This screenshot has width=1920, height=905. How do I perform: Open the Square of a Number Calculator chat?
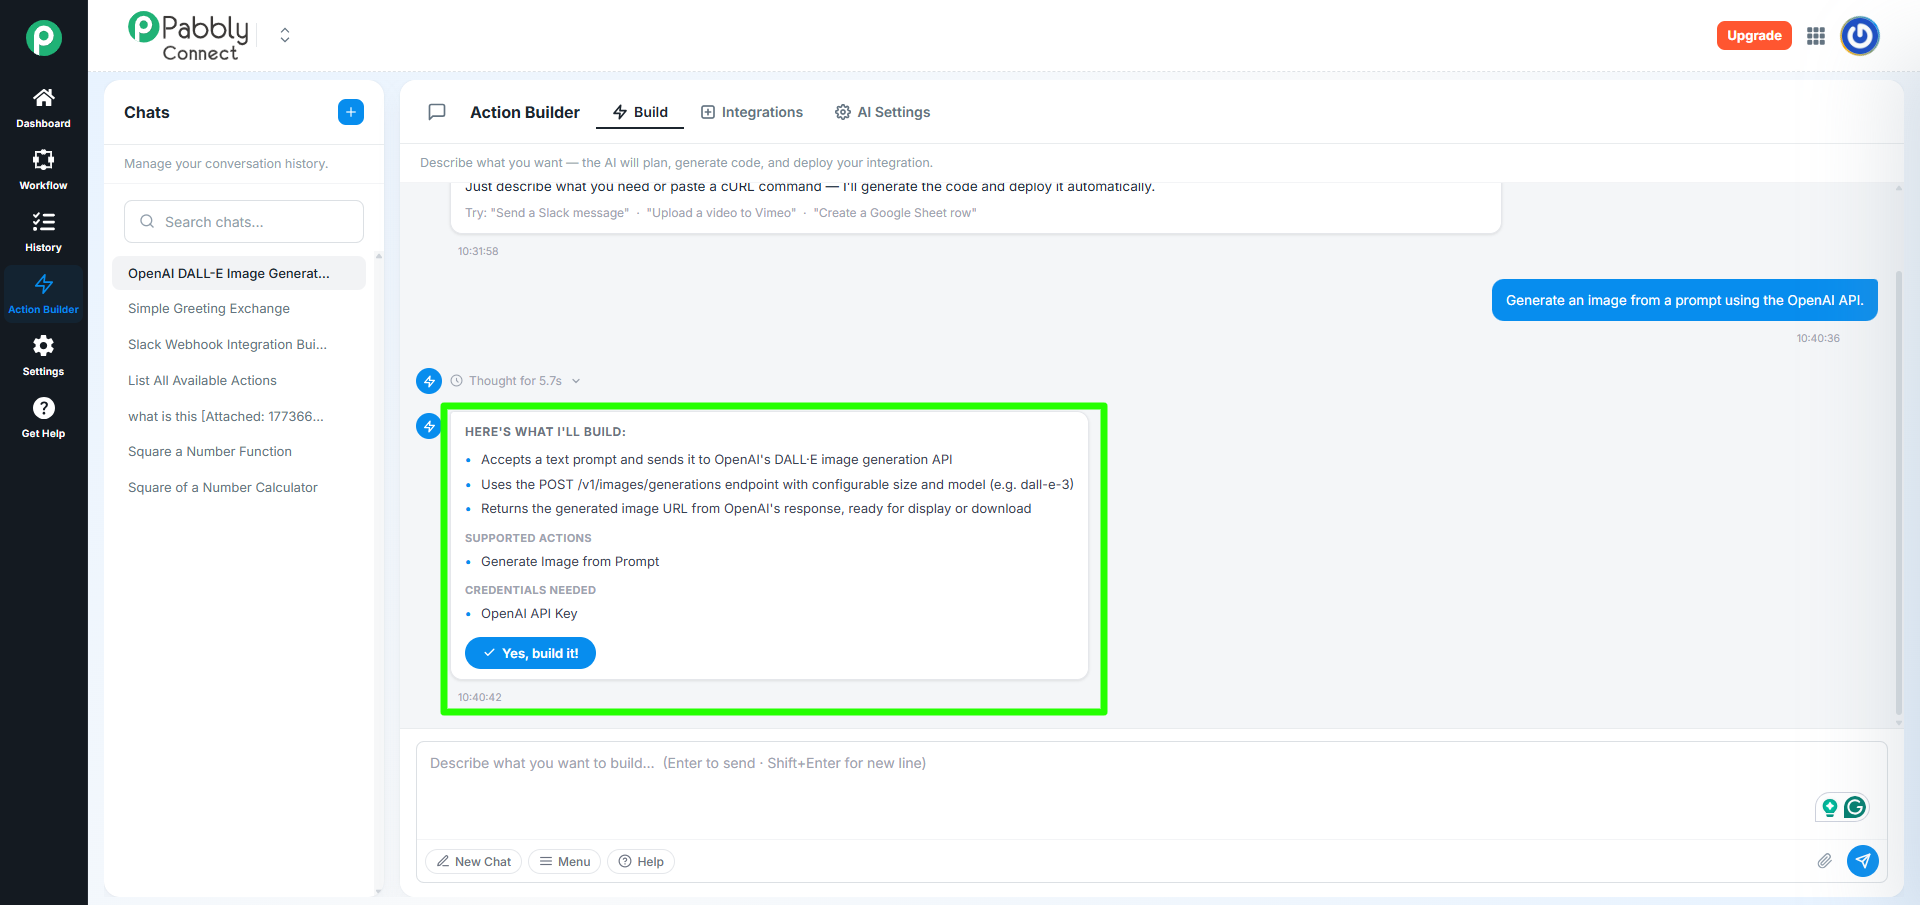(239, 488)
